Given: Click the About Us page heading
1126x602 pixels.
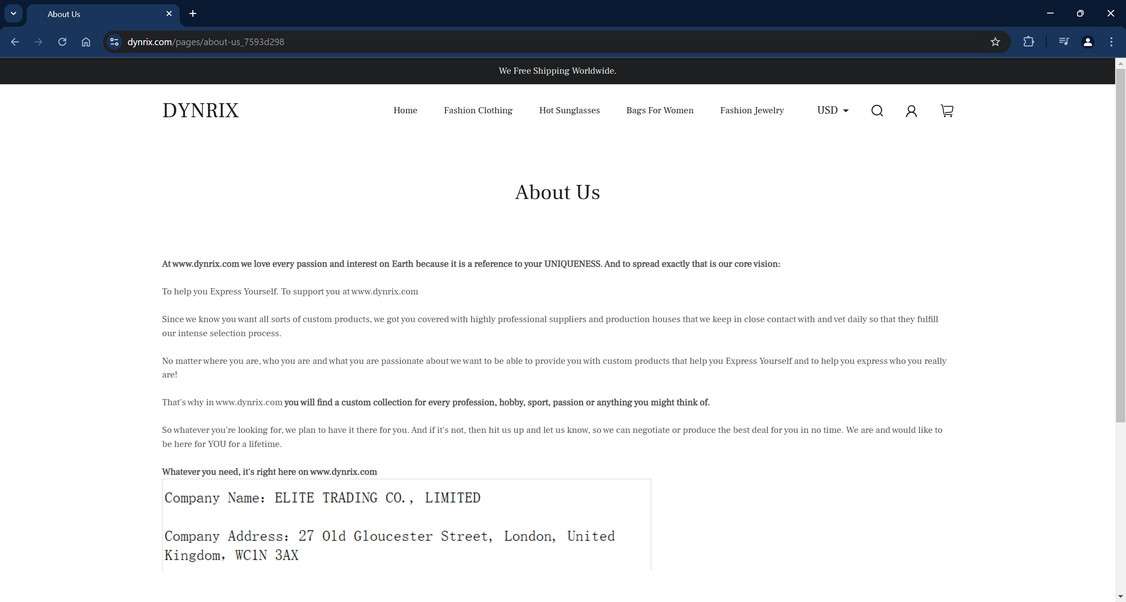Looking at the screenshot, I should point(557,193).
